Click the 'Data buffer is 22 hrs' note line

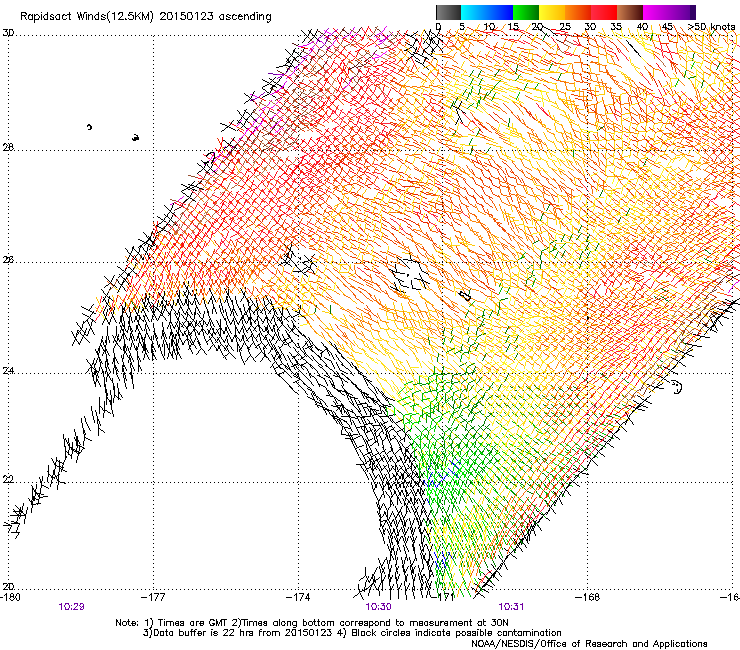click(x=352, y=633)
